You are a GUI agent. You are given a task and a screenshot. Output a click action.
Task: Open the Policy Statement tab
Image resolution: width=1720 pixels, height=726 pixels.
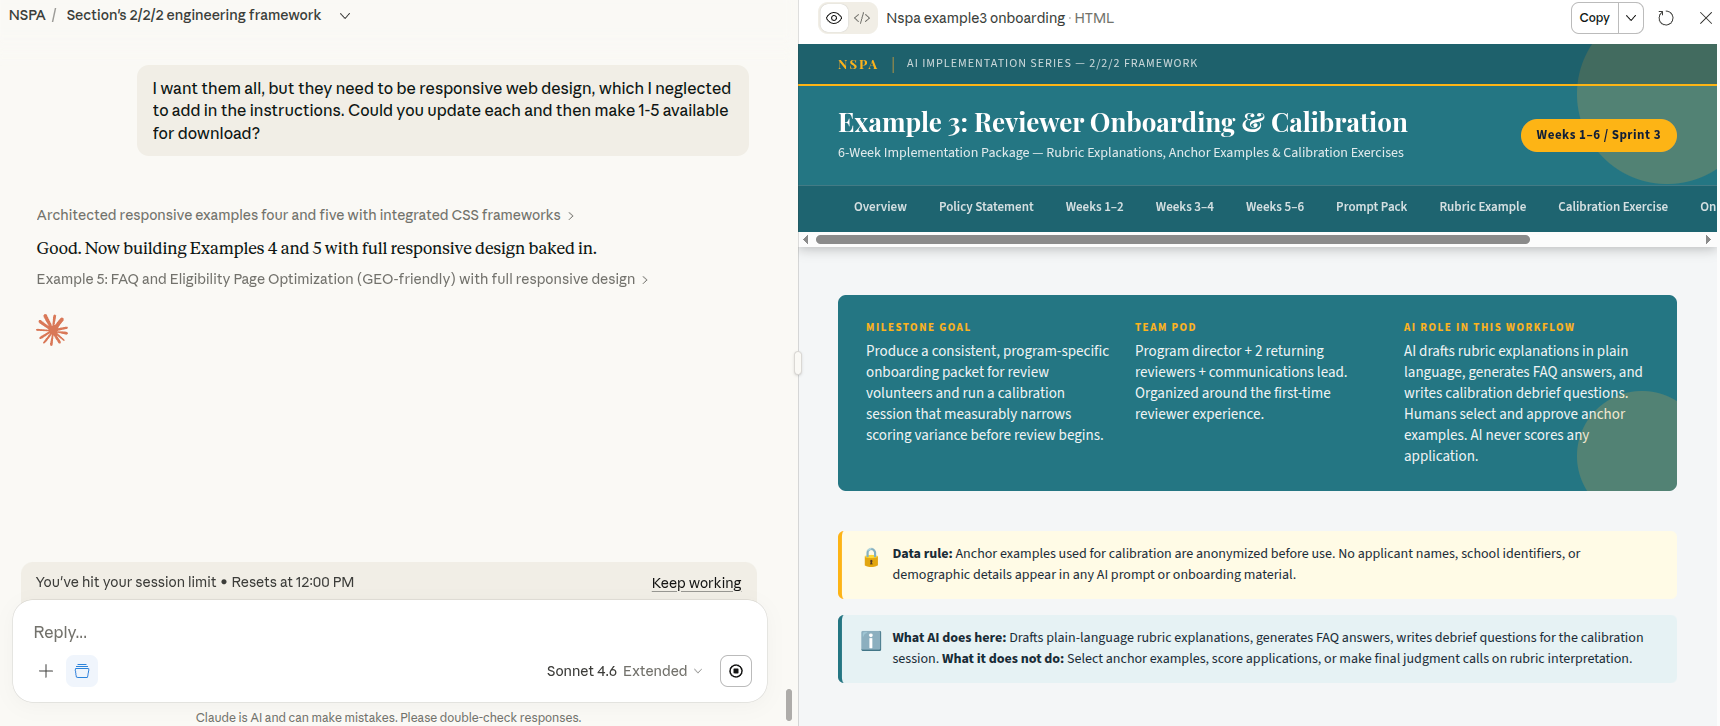(985, 207)
